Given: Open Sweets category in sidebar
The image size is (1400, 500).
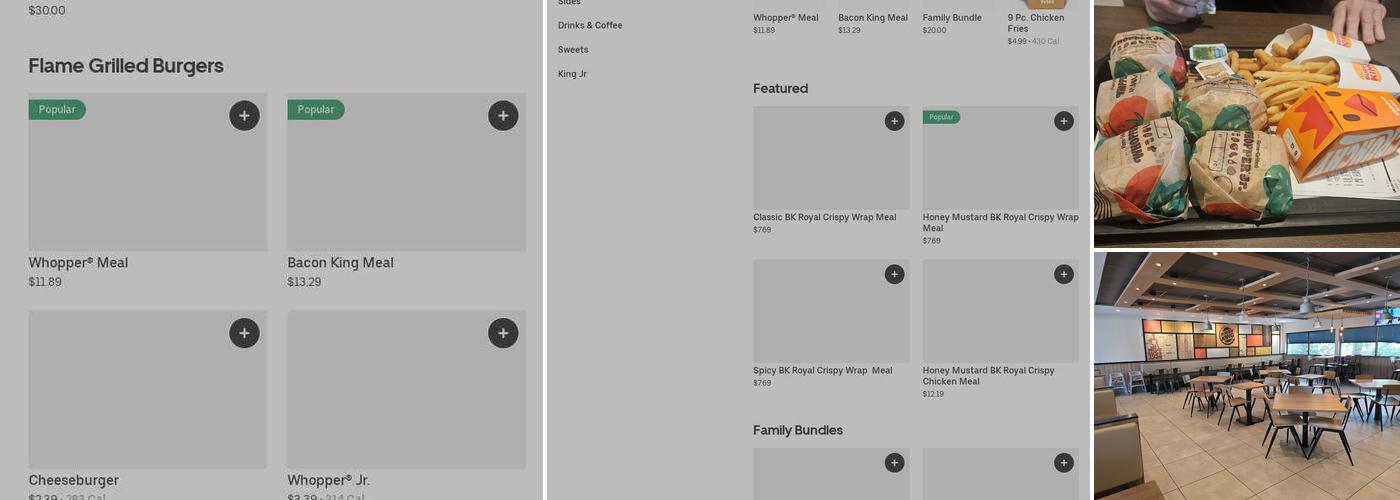Looking at the screenshot, I should (x=573, y=50).
